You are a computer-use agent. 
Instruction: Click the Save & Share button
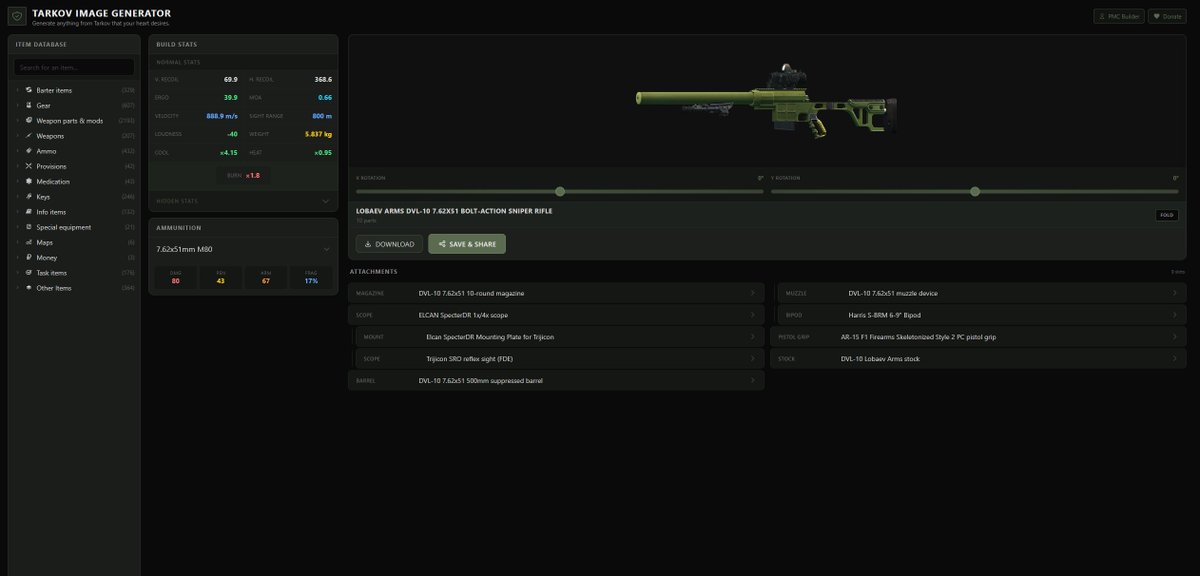[467, 244]
